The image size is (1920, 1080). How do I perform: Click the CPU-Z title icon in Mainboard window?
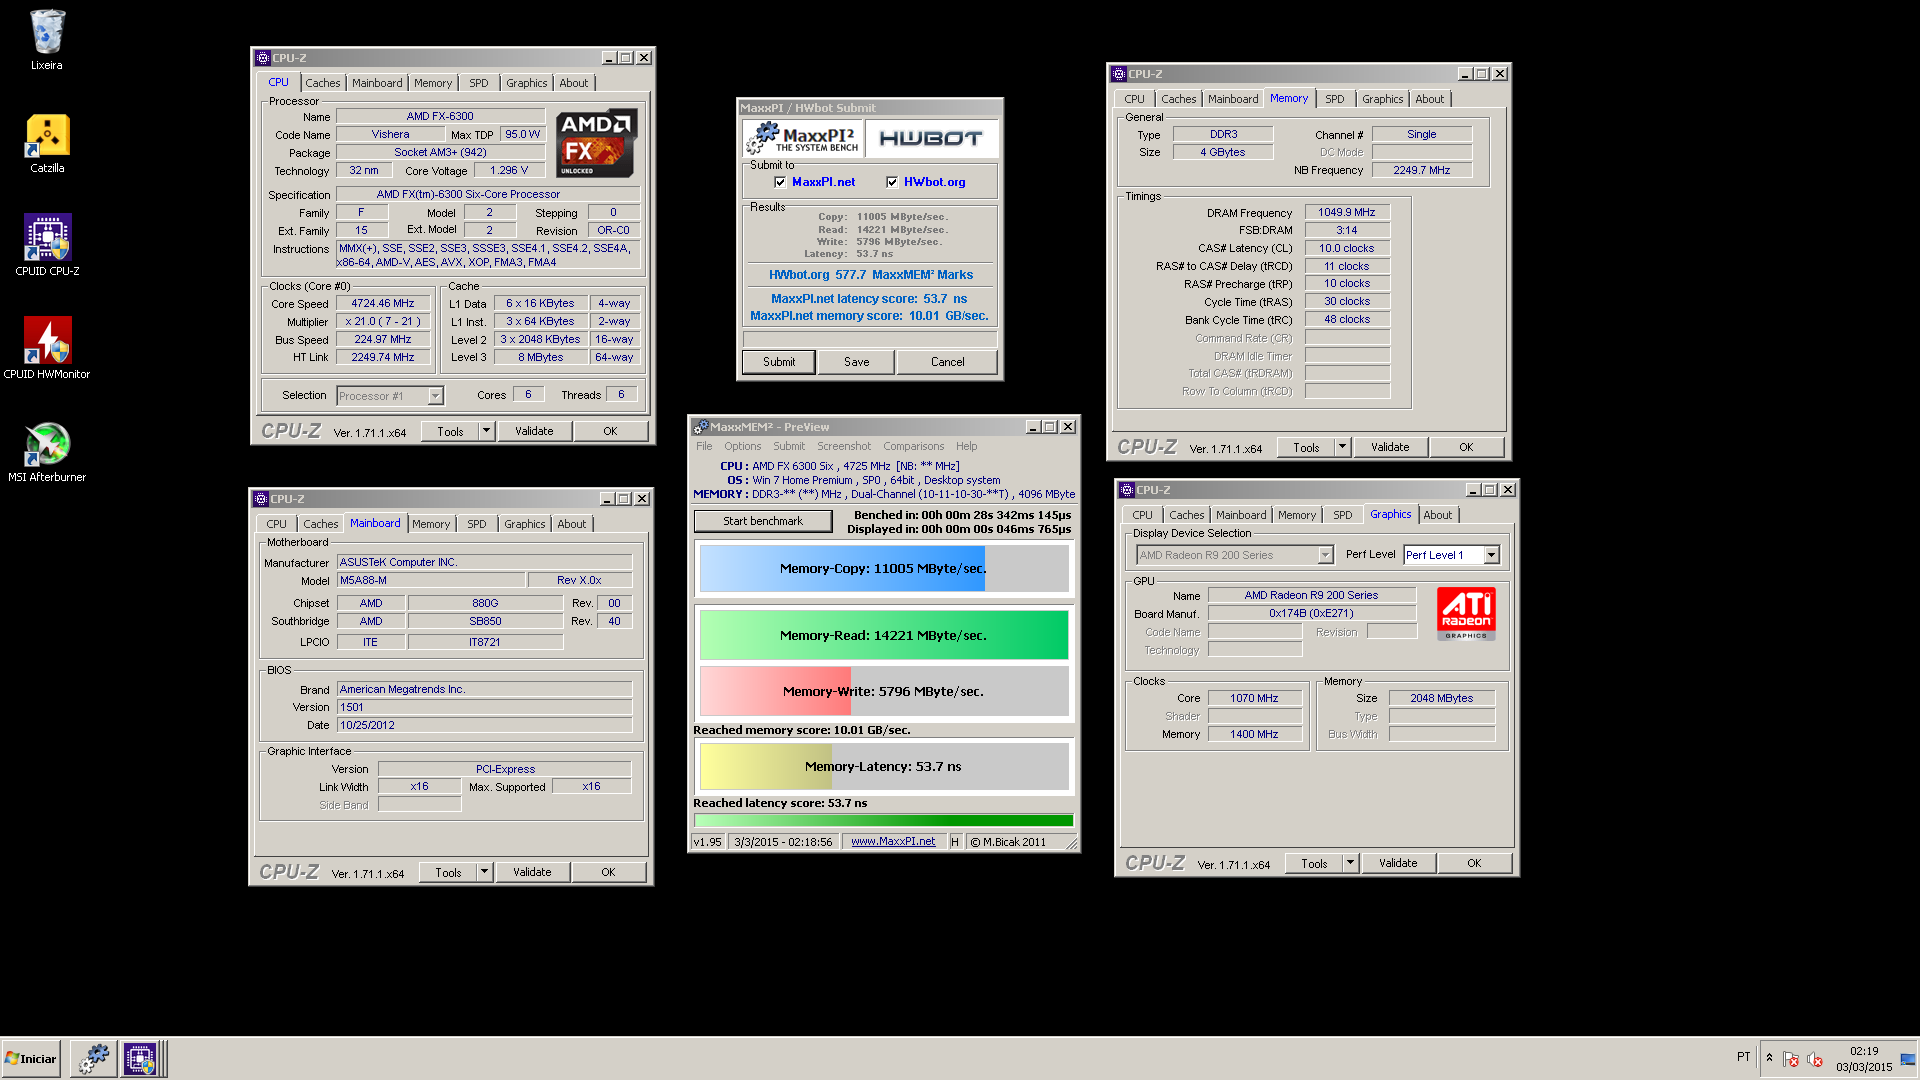point(261,499)
